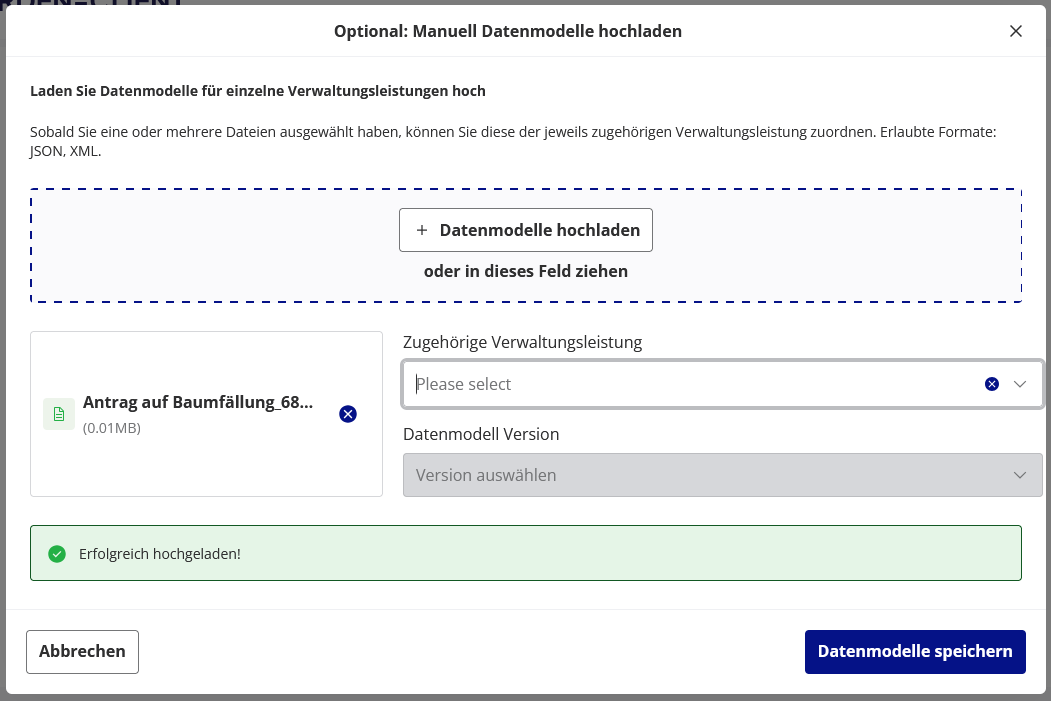Close the upload dialog with the X
The image size is (1051, 701).
click(x=1016, y=31)
